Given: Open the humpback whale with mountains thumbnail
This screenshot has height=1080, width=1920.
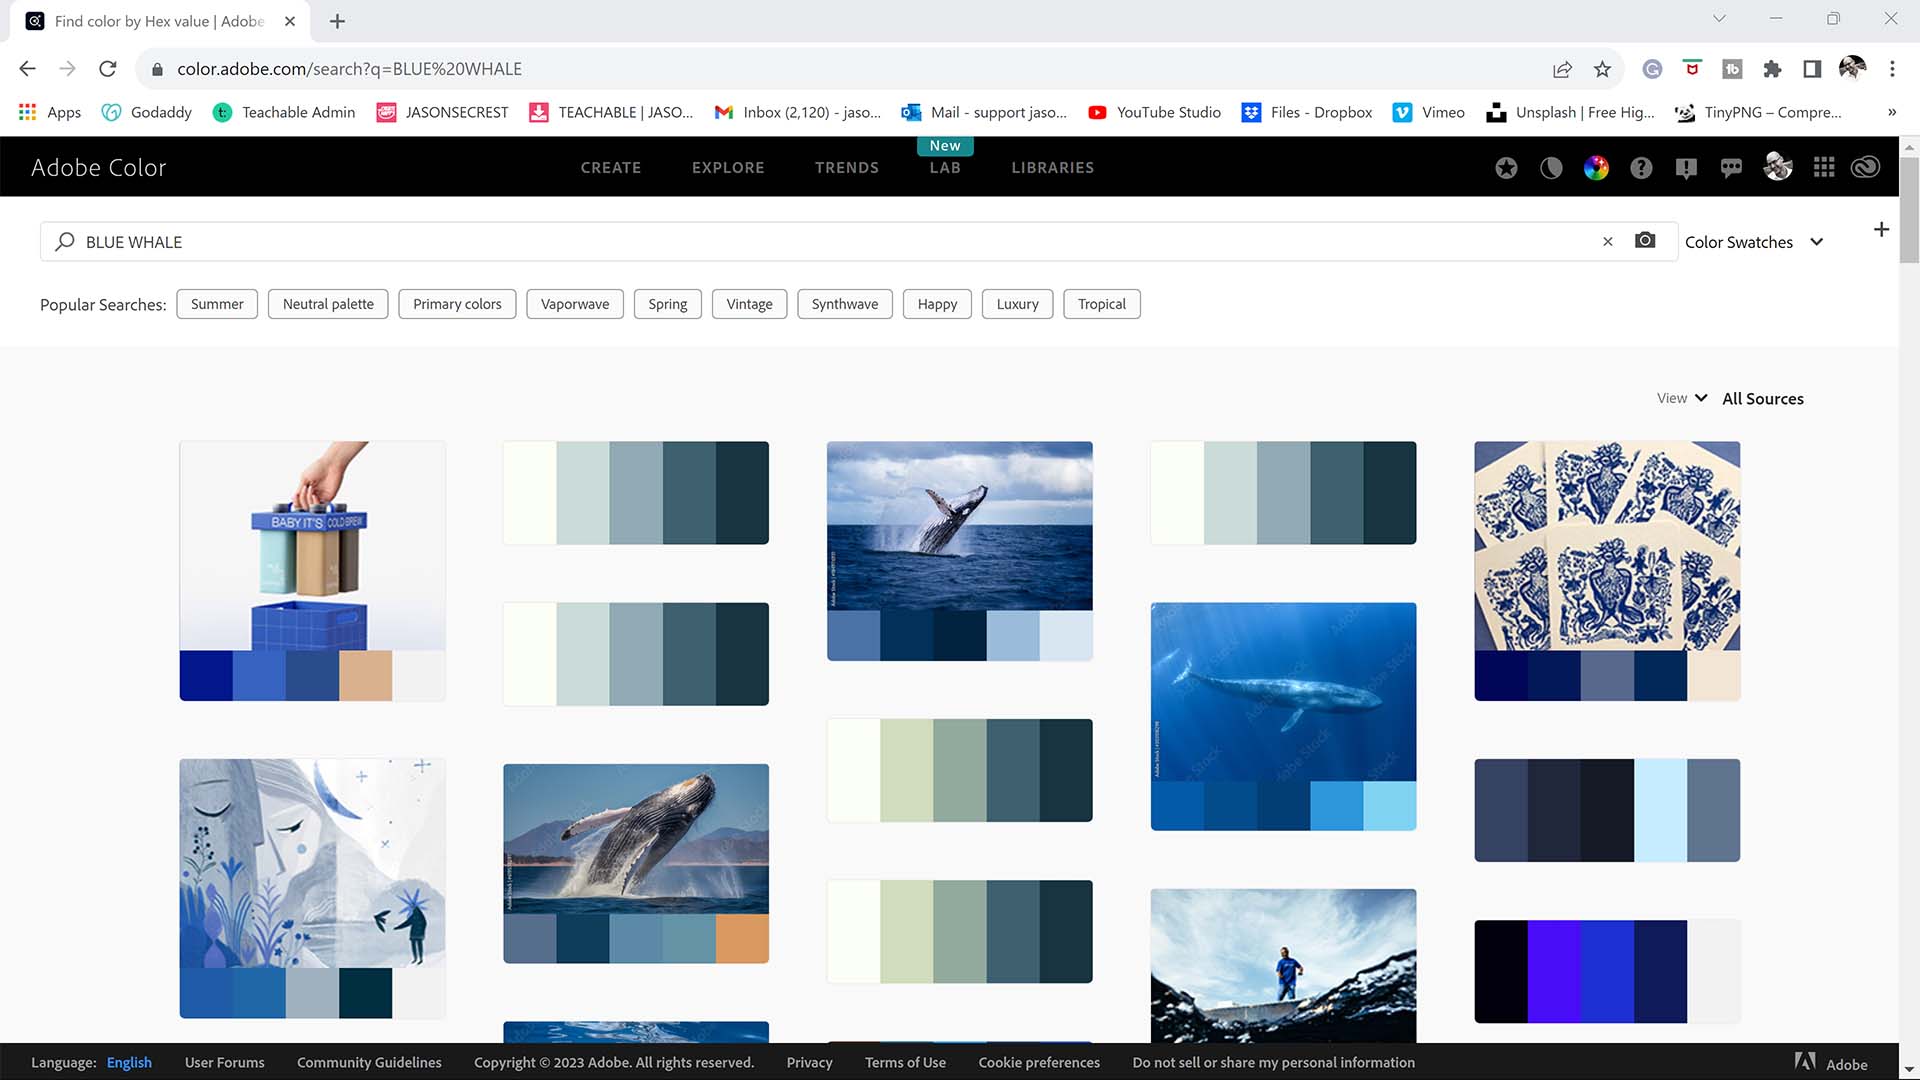Looking at the screenshot, I should click(x=636, y=839).
